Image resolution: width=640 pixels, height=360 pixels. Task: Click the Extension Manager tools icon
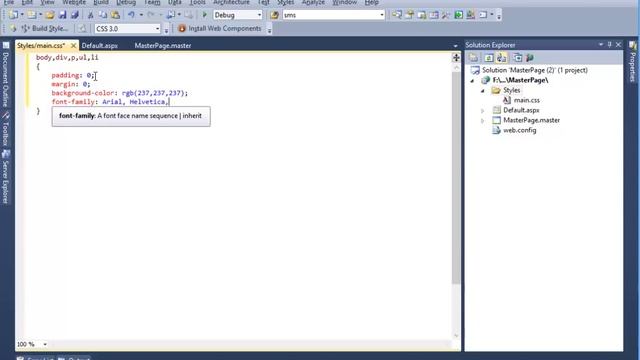click(446, 15)
